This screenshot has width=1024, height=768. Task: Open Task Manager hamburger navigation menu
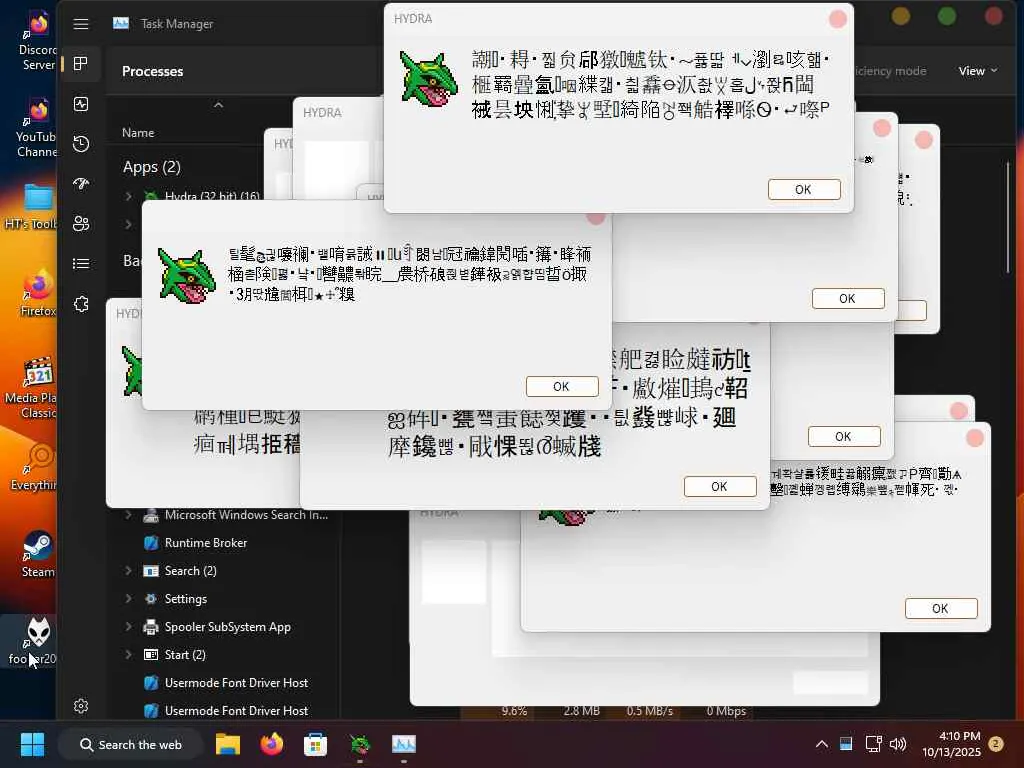pyautogui.click(x=81, y=24)
